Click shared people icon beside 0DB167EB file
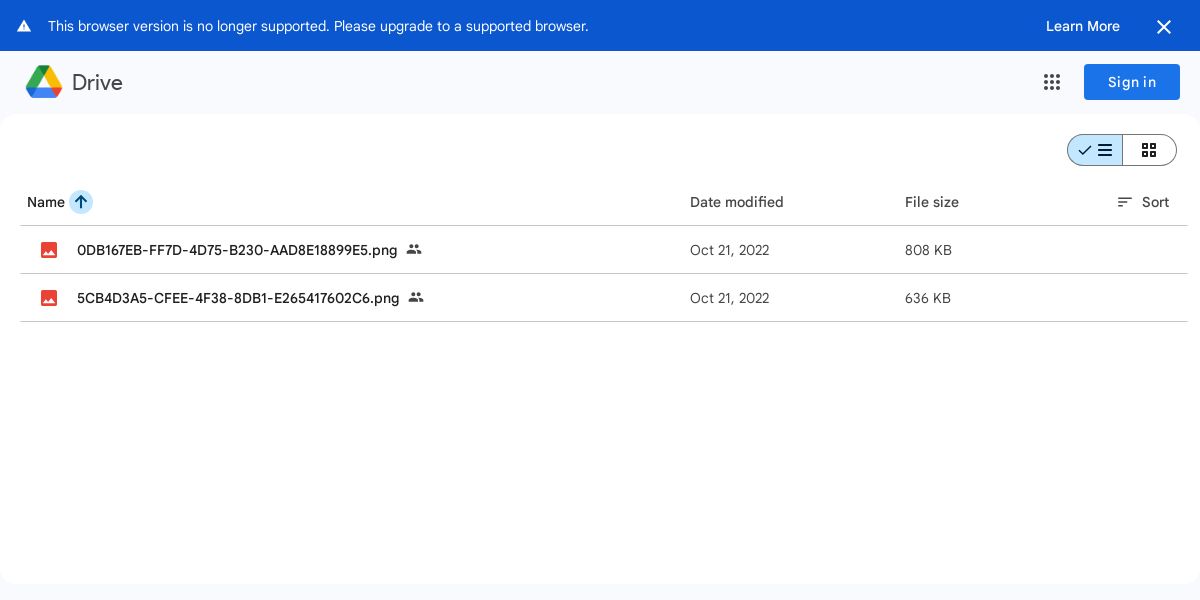The image size is (1200, 600). 414,250
